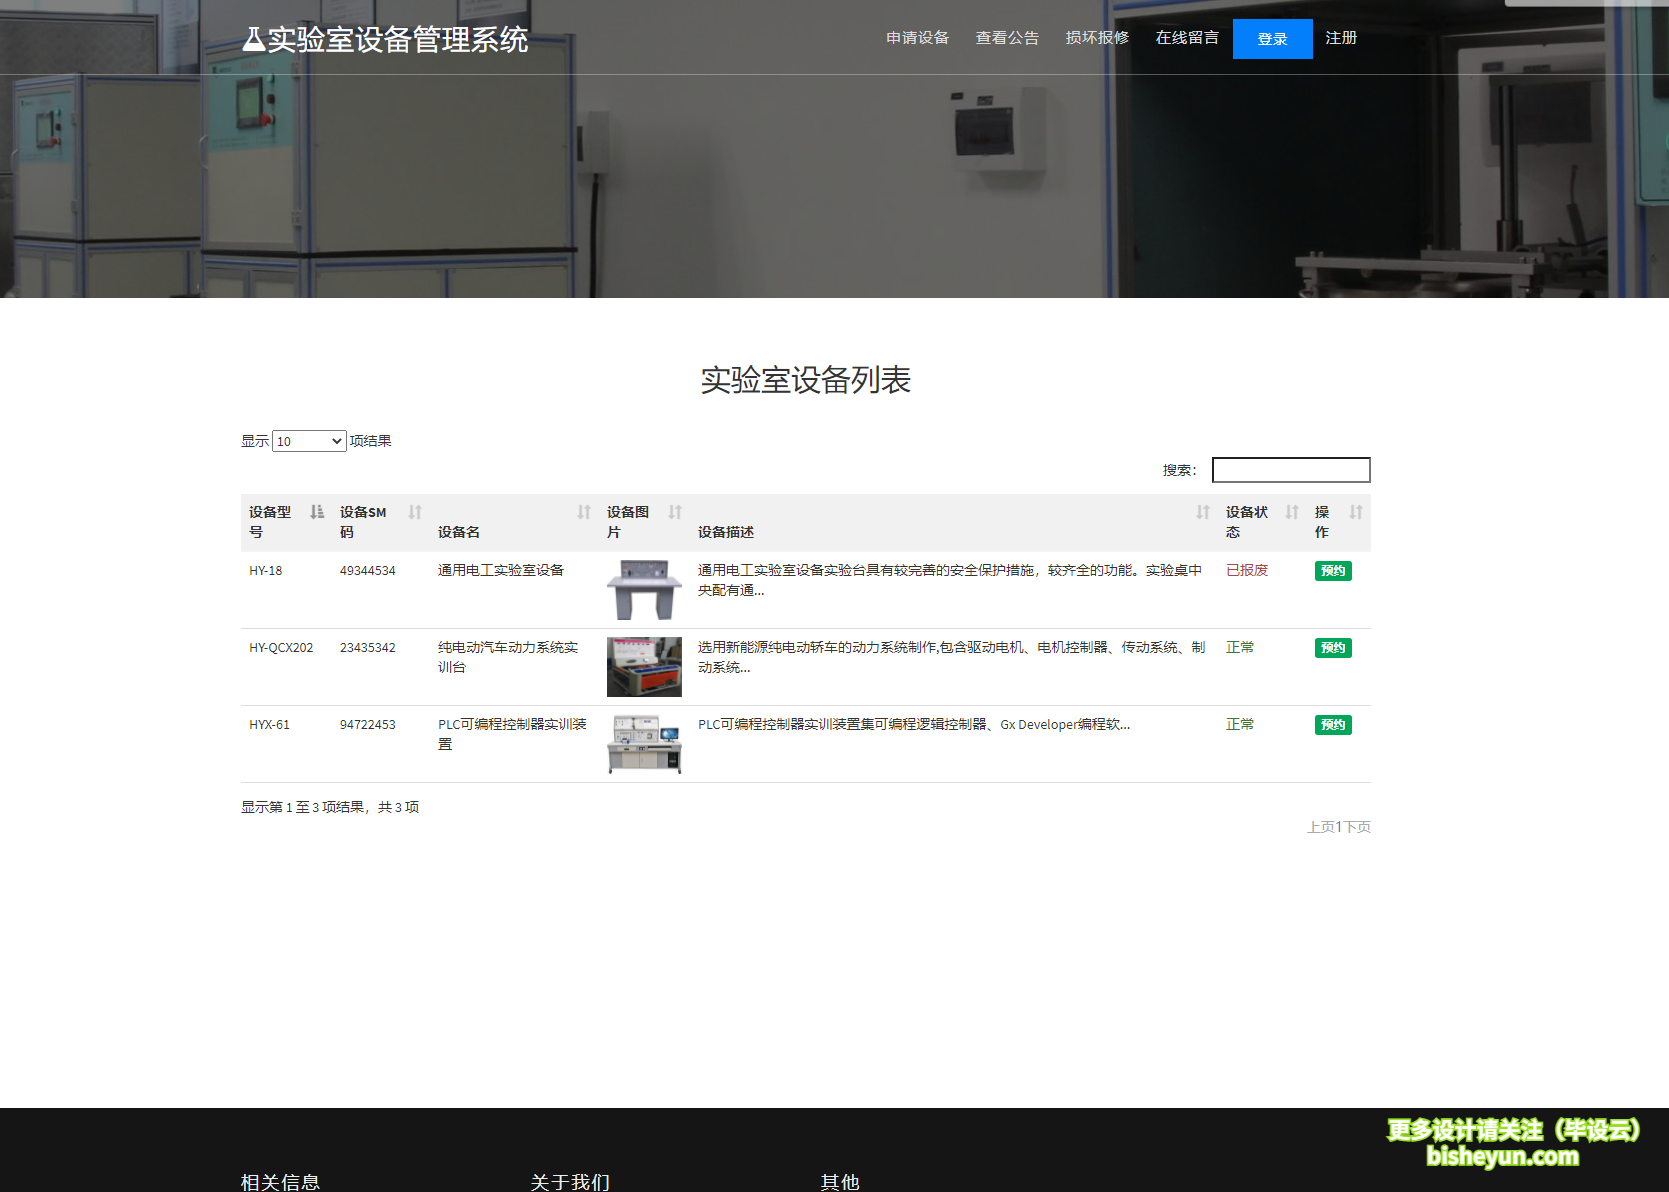The height and width of the screenshot is (1192, 1669).
Task: Click the 注册 link
Action: [1340, 38]
